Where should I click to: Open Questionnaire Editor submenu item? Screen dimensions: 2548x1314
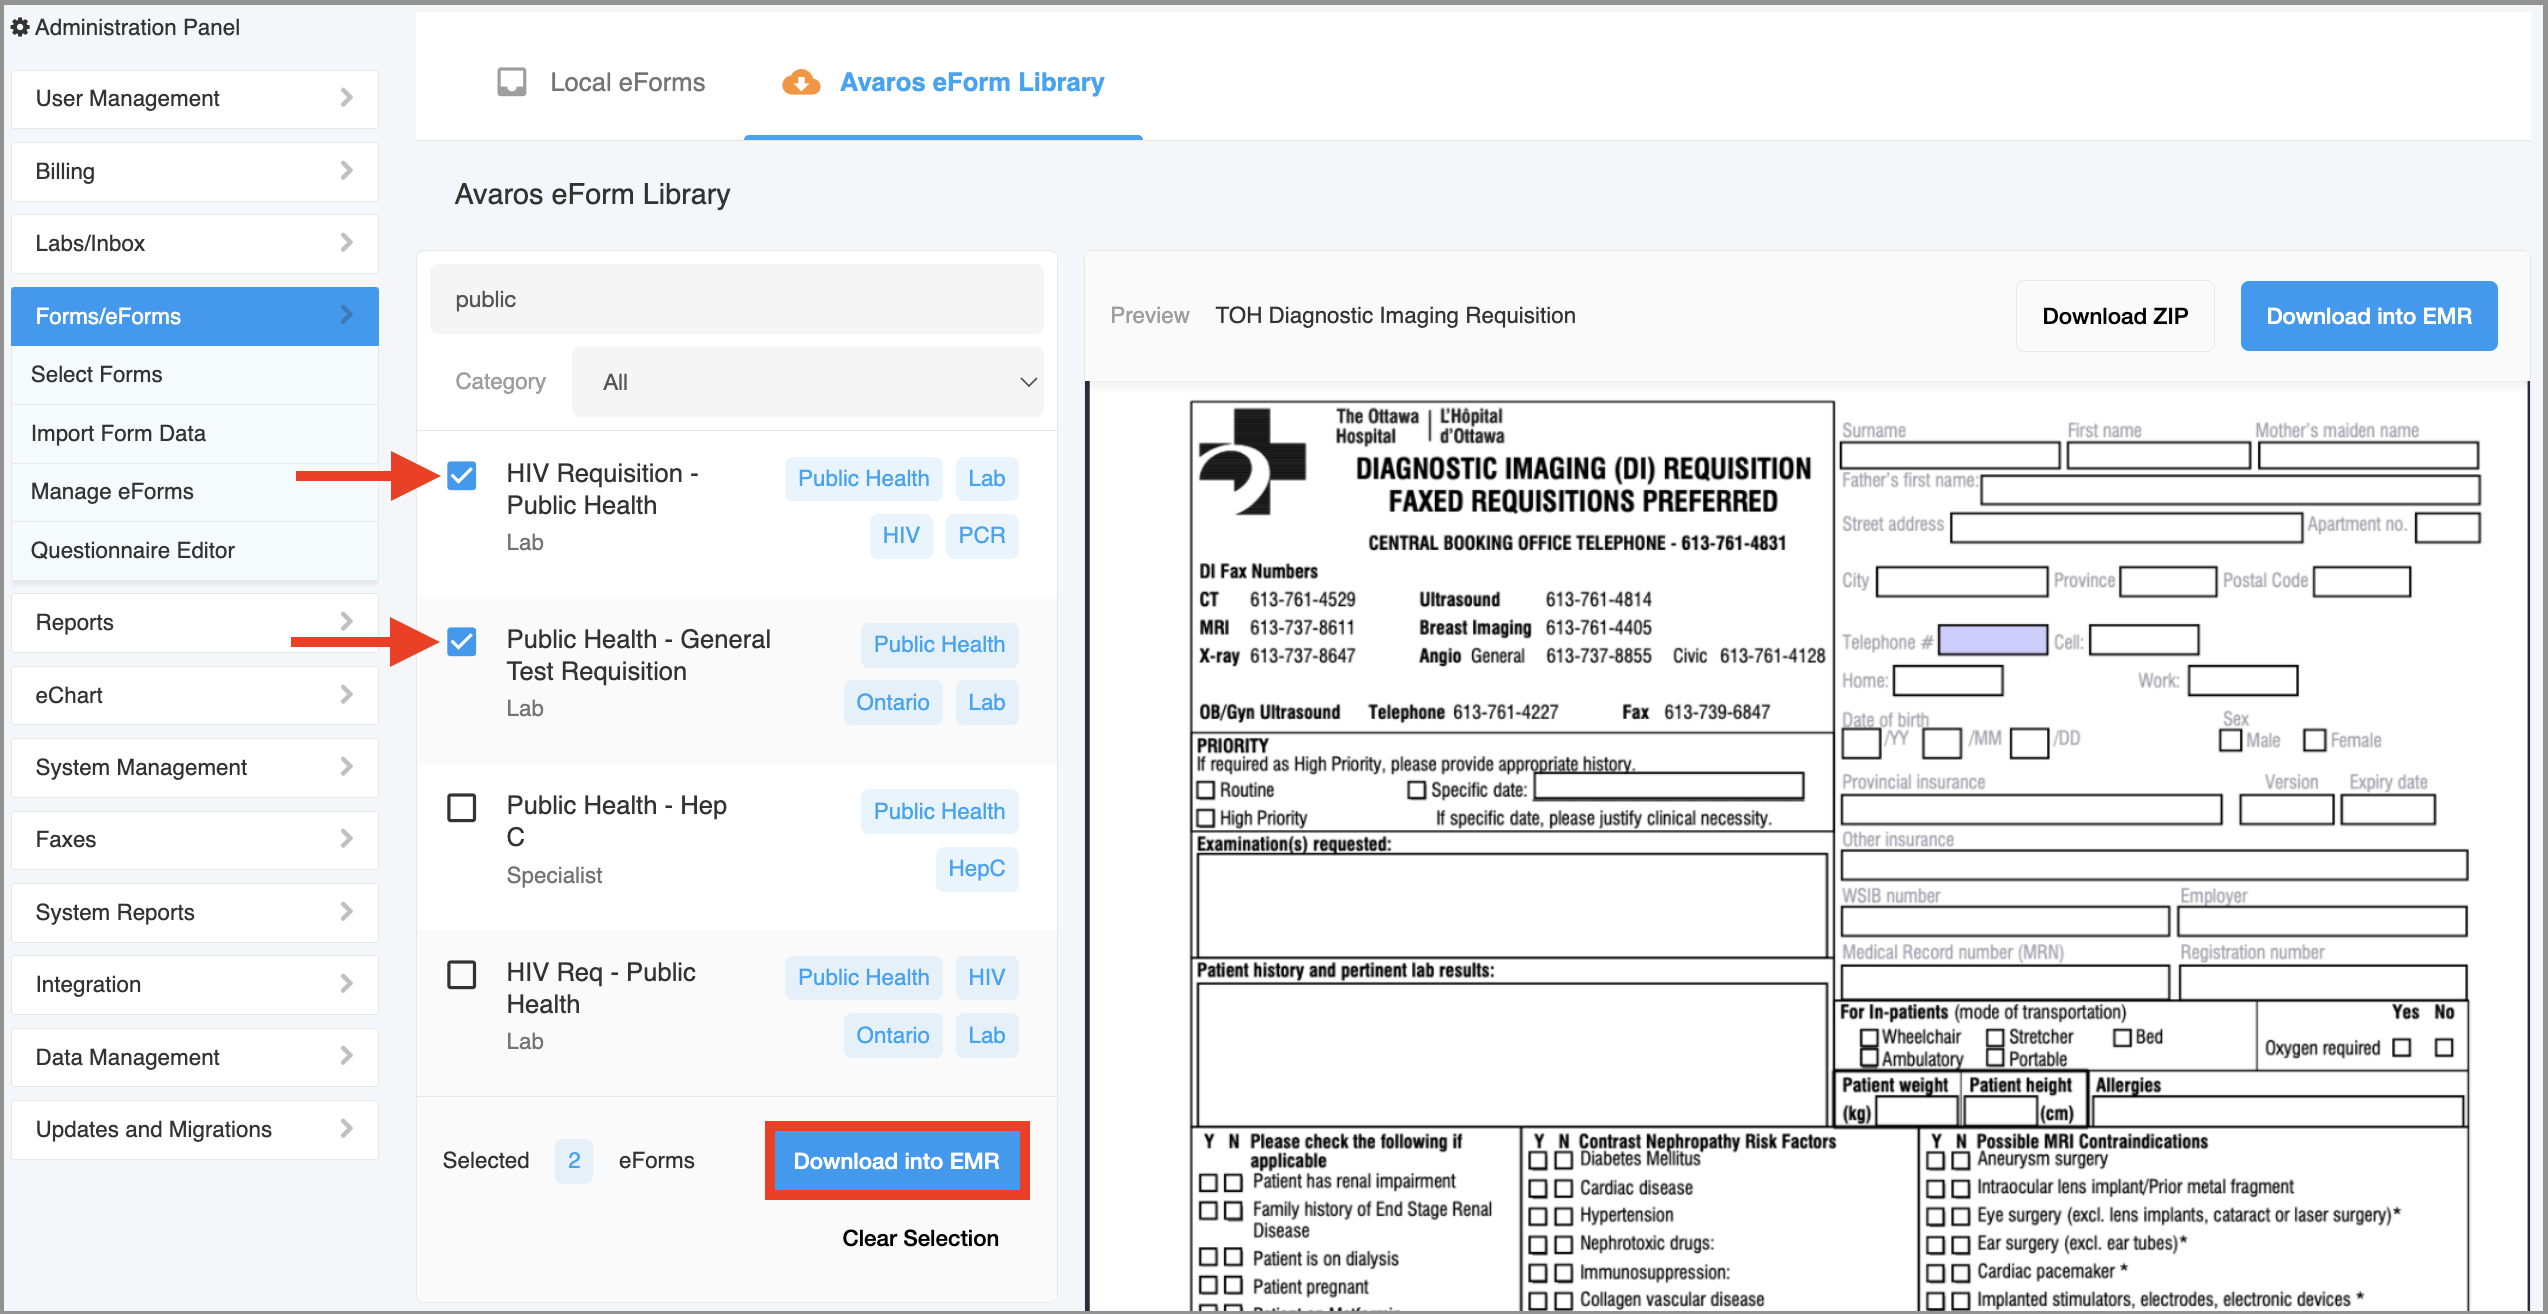click(195, 550)
